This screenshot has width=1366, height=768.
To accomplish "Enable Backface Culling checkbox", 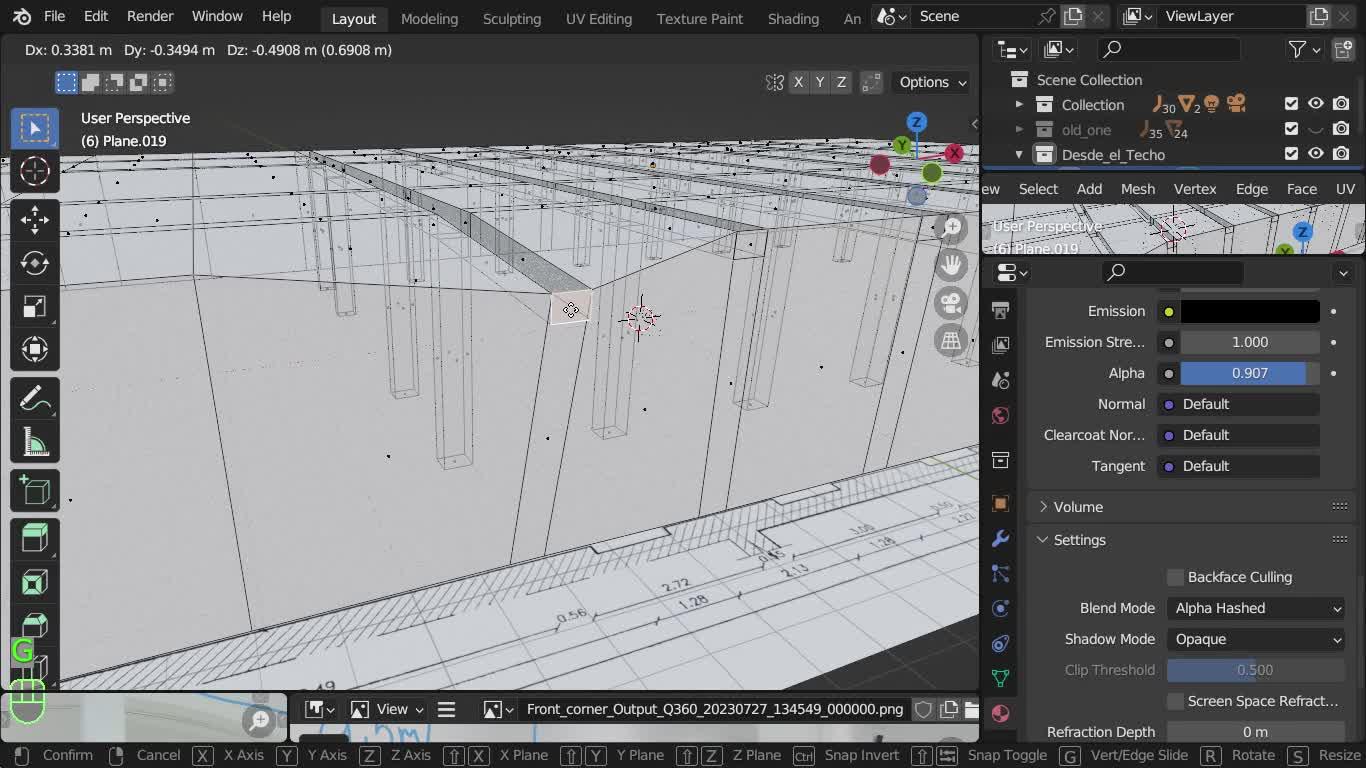I will [x=1176, y=577].
